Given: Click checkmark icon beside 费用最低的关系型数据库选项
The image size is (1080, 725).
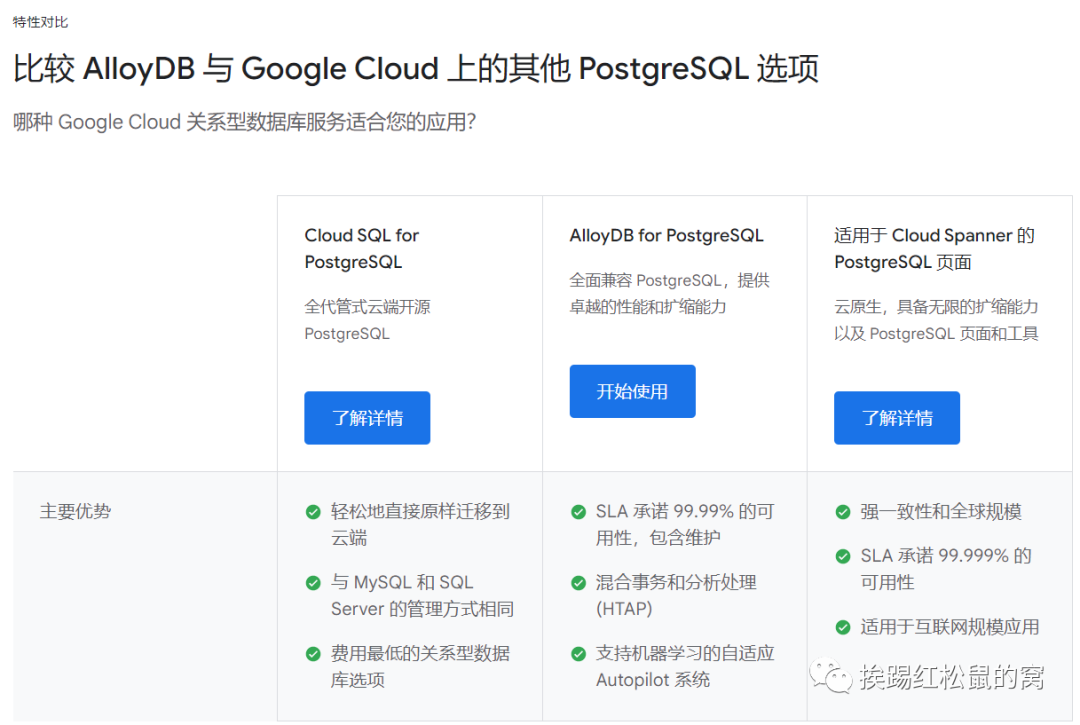Looking at the screenshot, I should 313,654.
